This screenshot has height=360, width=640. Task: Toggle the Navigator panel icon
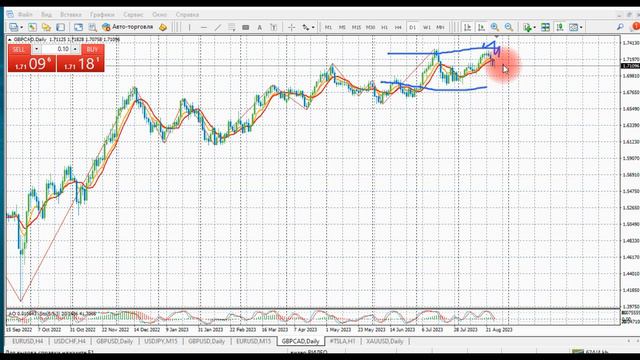[x=60, y=27]
